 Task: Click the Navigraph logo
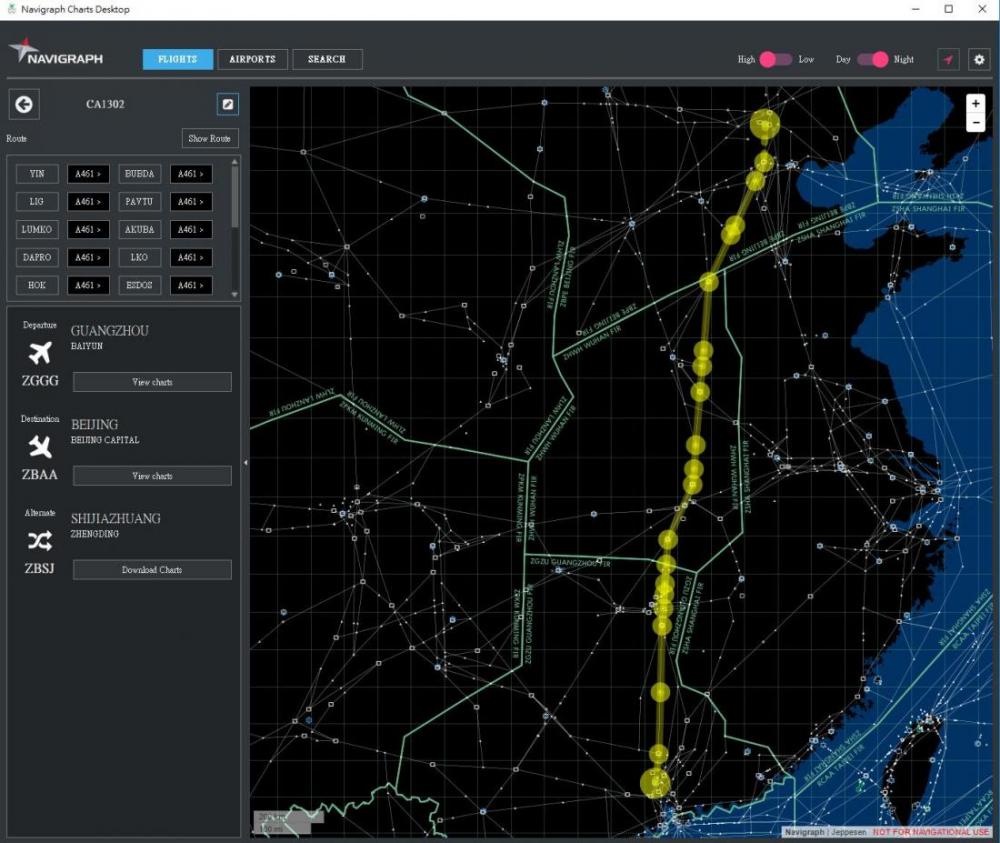(55, 52)
